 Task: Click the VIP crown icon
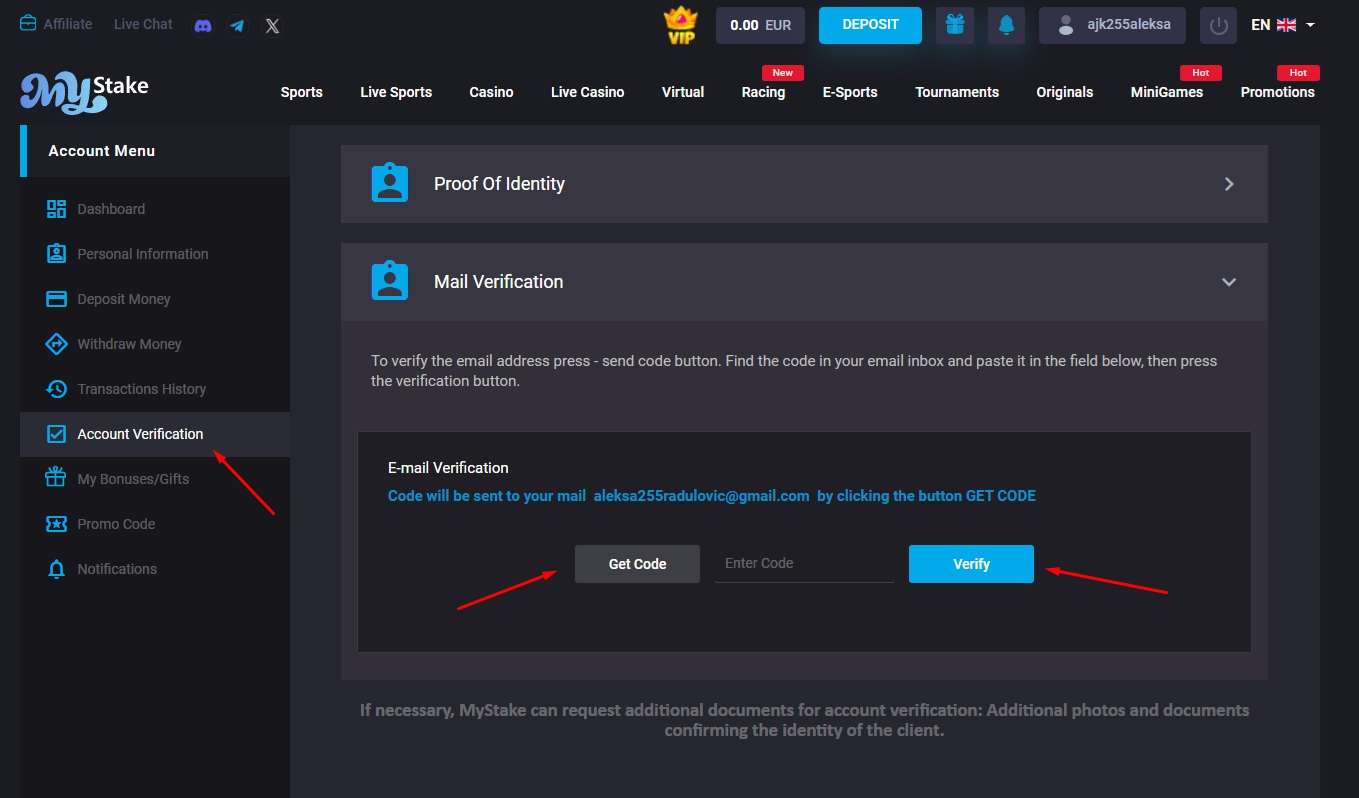coord(681,24)
